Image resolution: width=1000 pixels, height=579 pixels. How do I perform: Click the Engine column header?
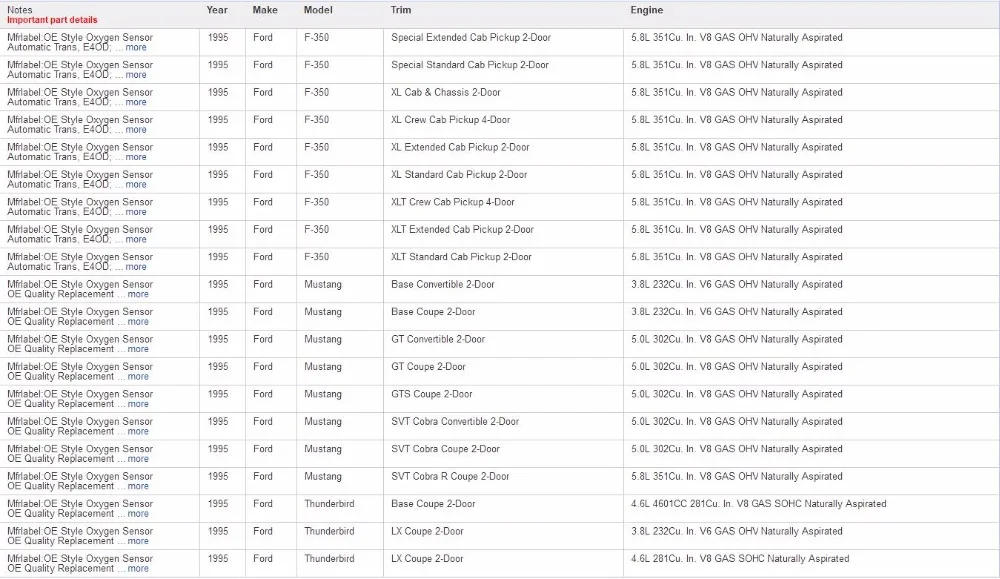tap(647, 10)
